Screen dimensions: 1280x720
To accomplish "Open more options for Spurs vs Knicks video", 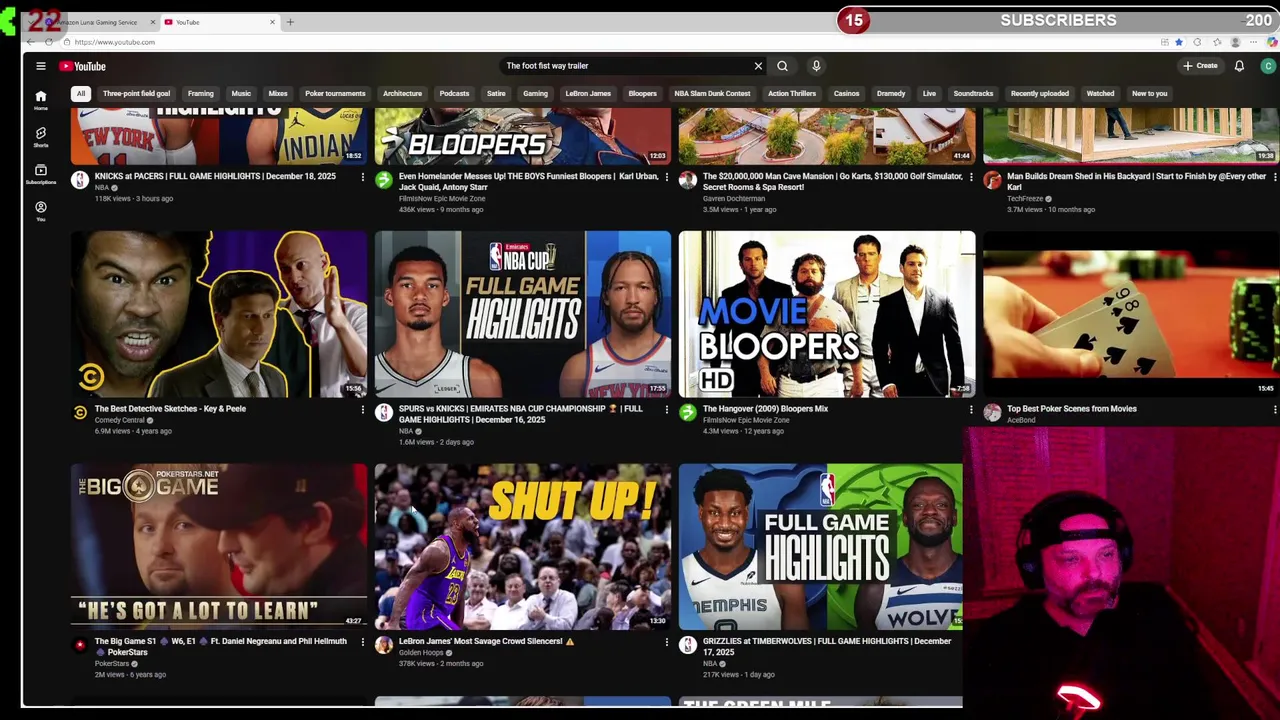I will [x=667, y=409].
